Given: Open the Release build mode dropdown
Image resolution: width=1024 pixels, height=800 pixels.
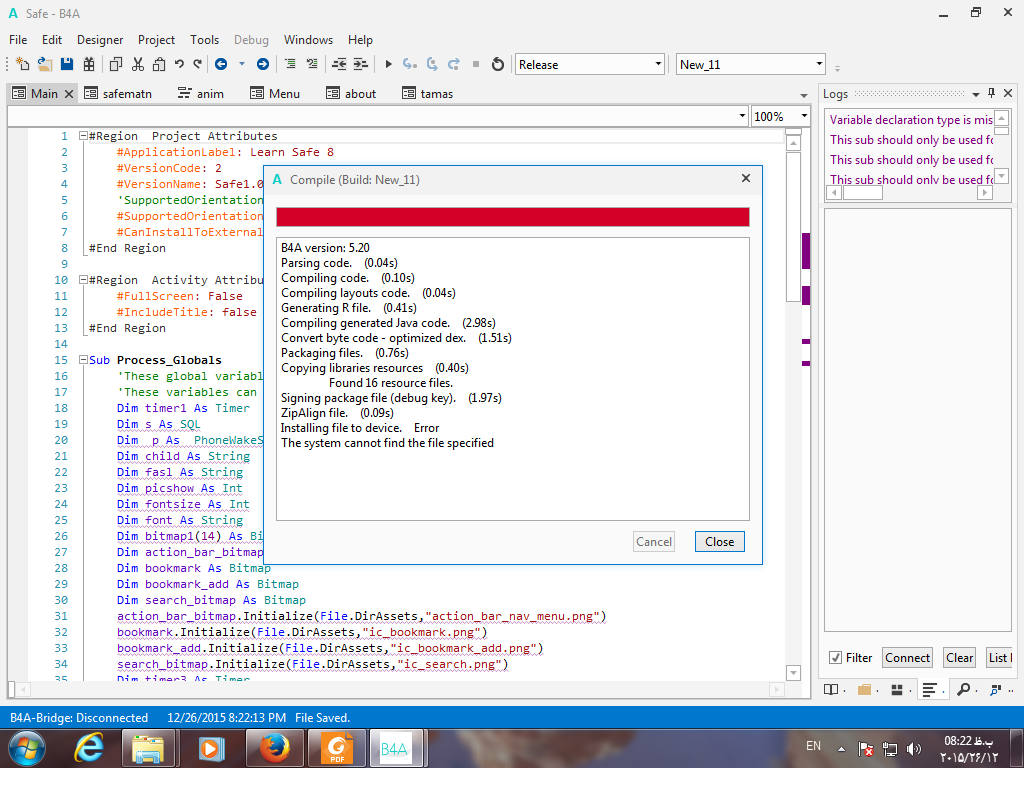Looking at the screenshot, I should point(658,64).
